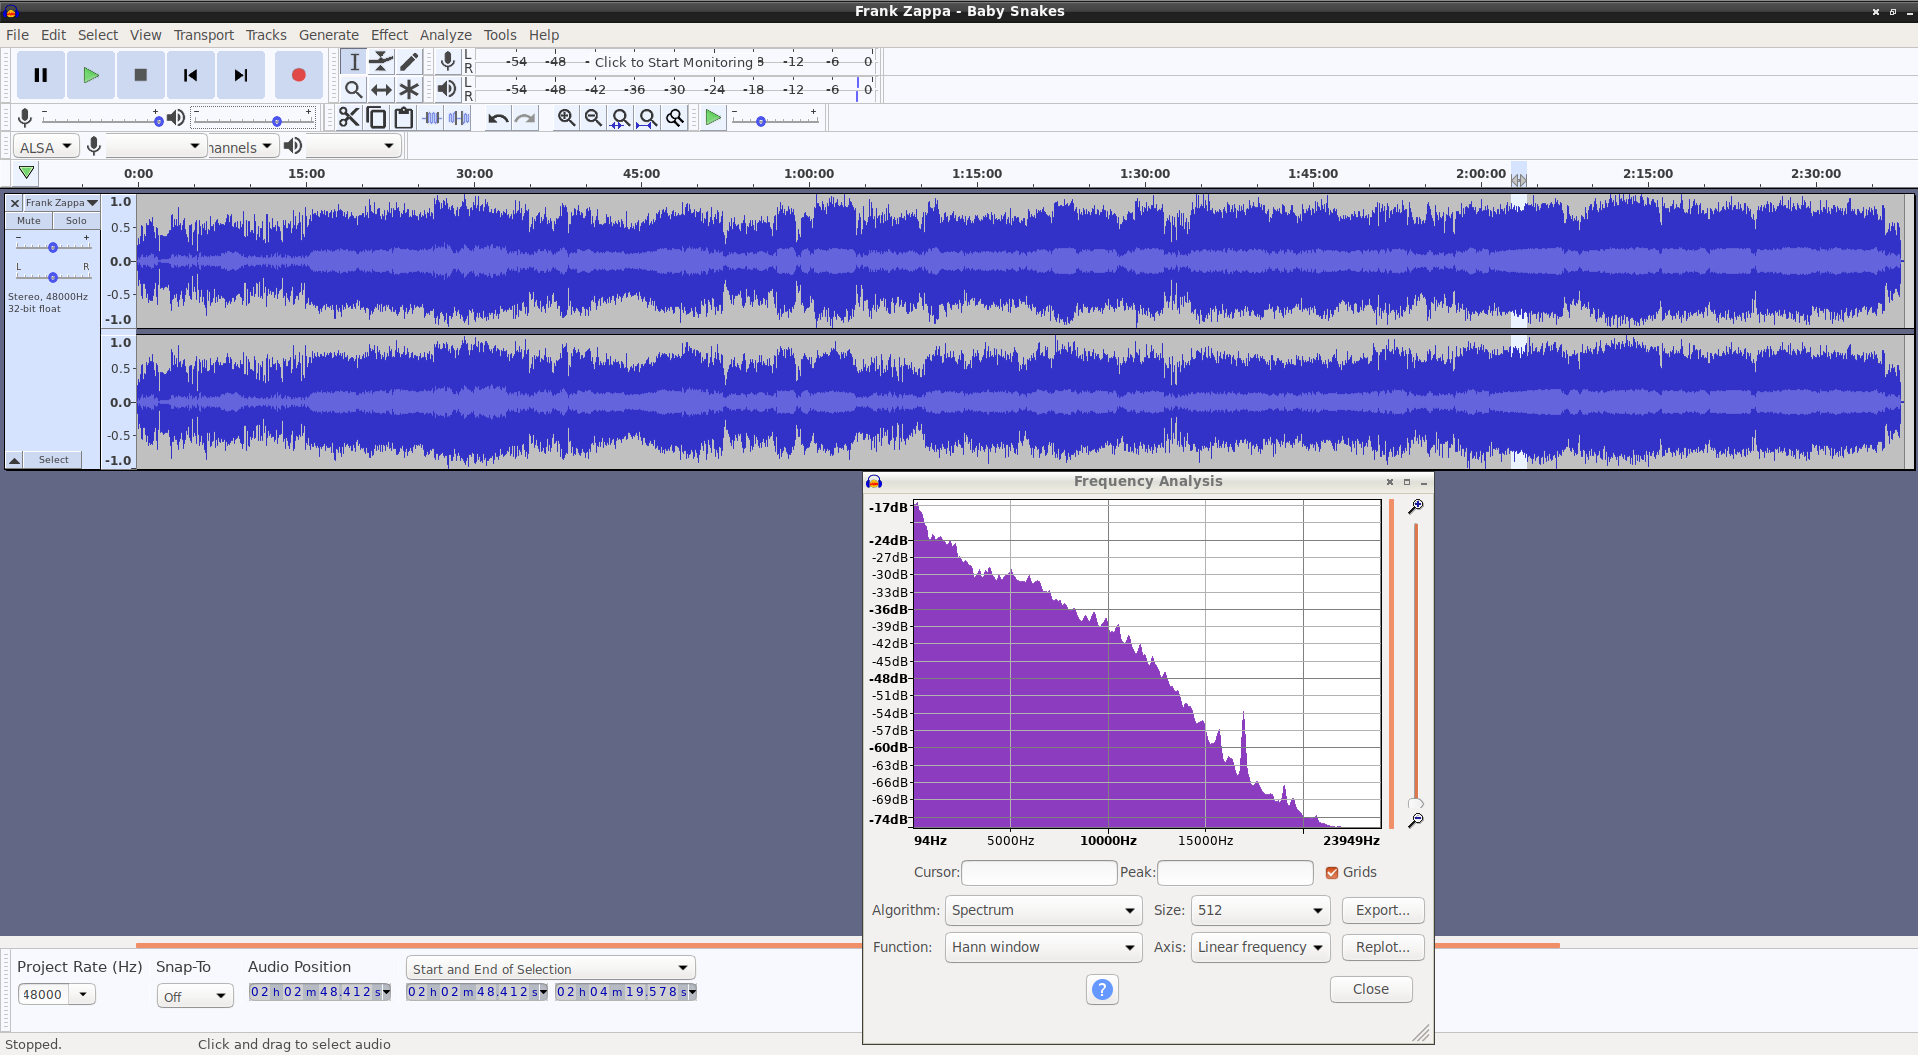Click the Cut scissors icon
Viewport: 1918px width, 1055px height.
pos(348,118)
